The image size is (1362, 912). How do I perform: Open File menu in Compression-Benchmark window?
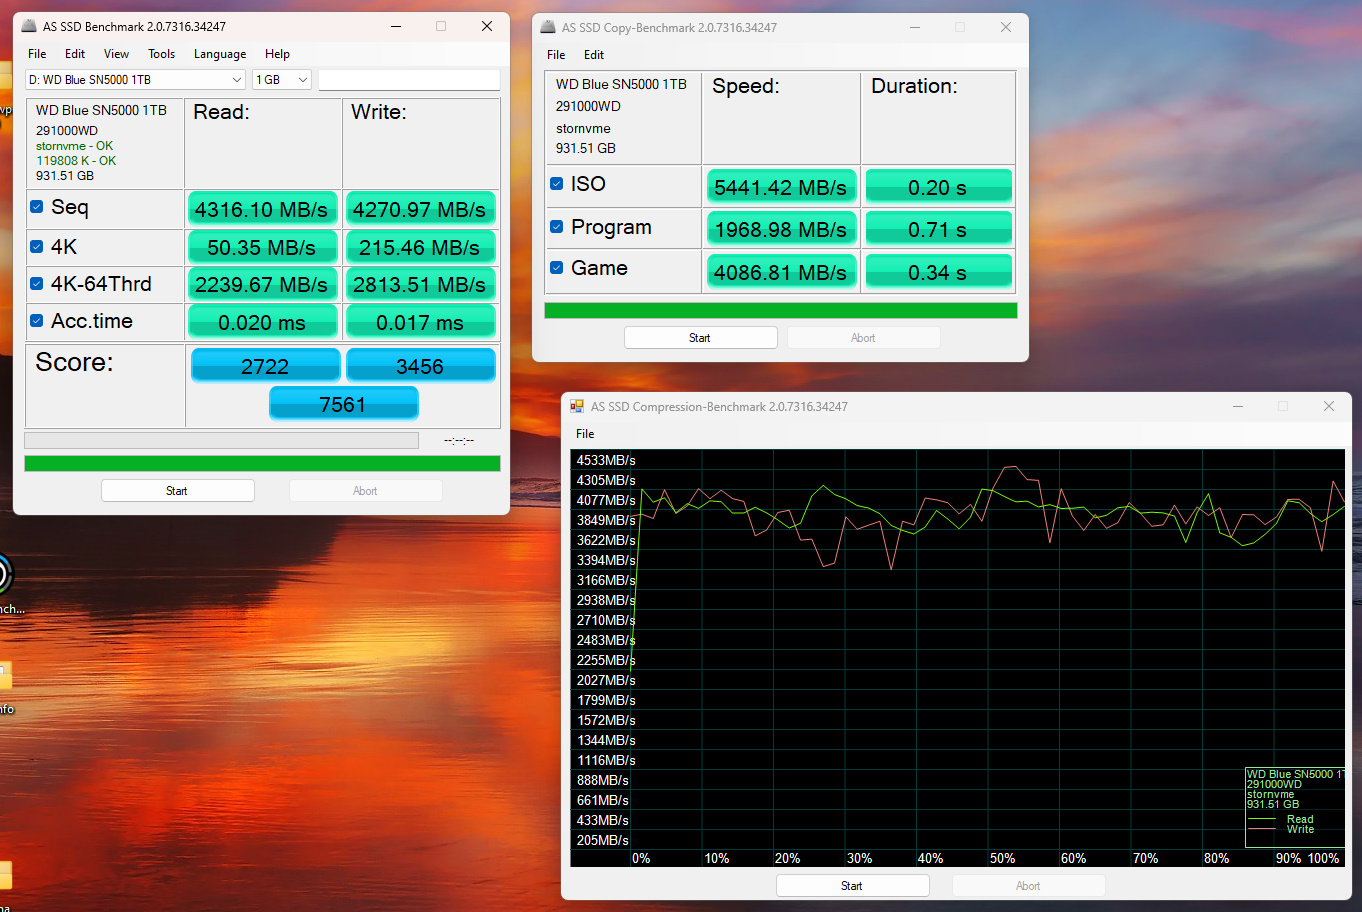point(585,434)
